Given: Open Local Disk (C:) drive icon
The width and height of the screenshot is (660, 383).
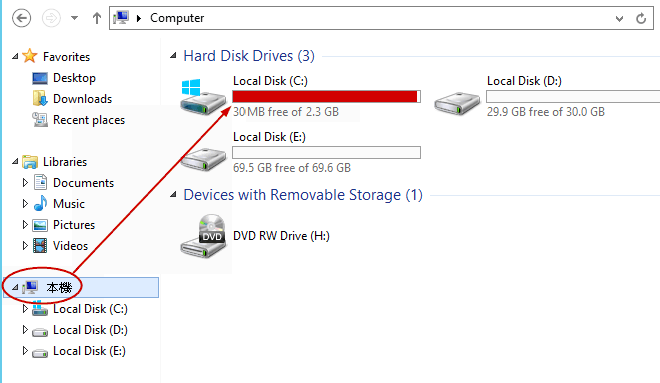Looking at the screenshot, I should pos(203,97).
